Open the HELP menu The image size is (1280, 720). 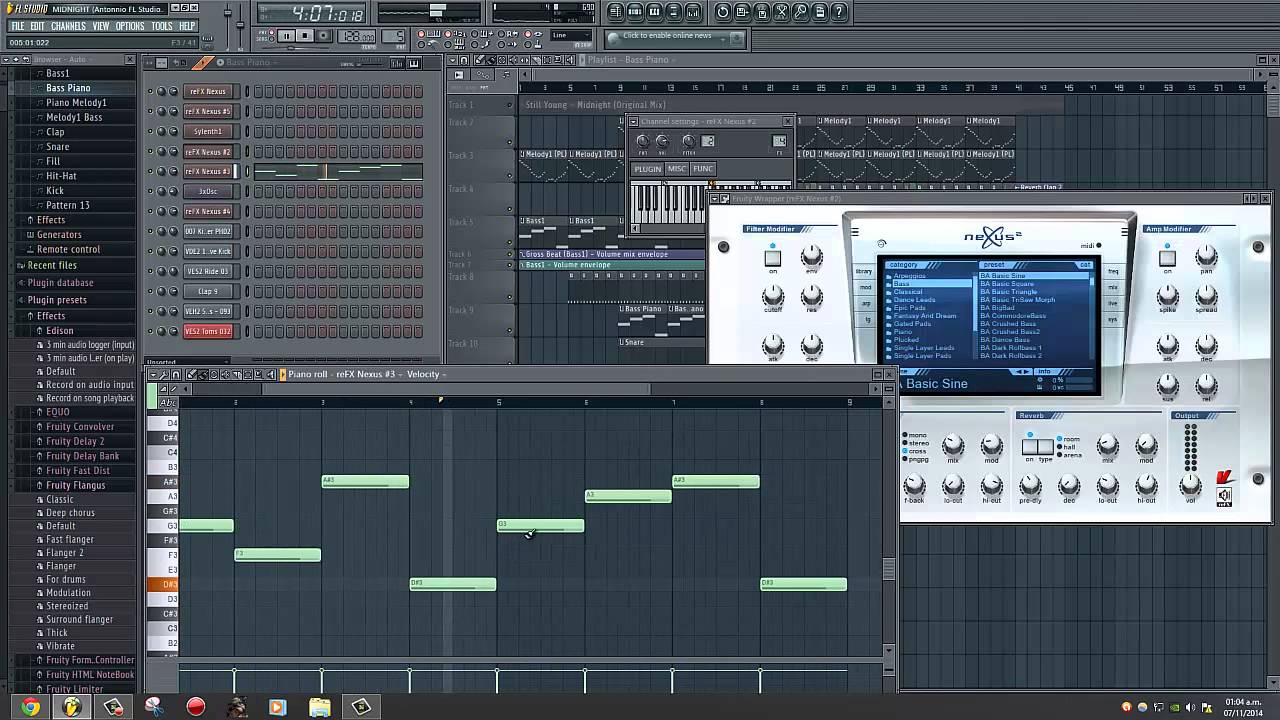pos(187,26)
